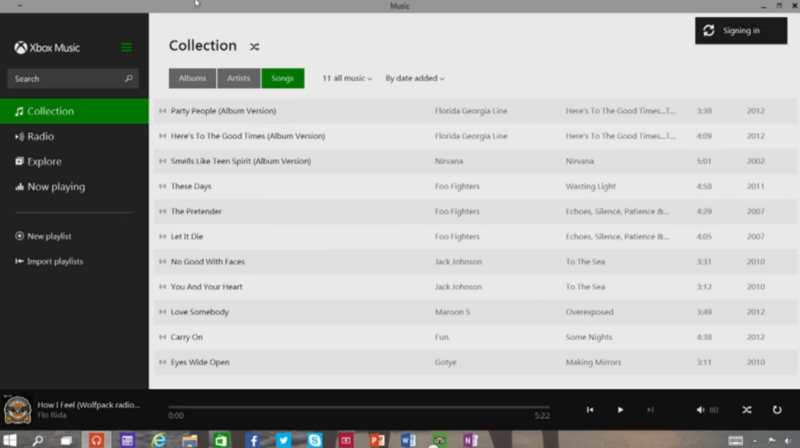Screen dimensions: 800x448
Task: Open the hamburger menu beside Xbox Music
Action: pos(127,47)
